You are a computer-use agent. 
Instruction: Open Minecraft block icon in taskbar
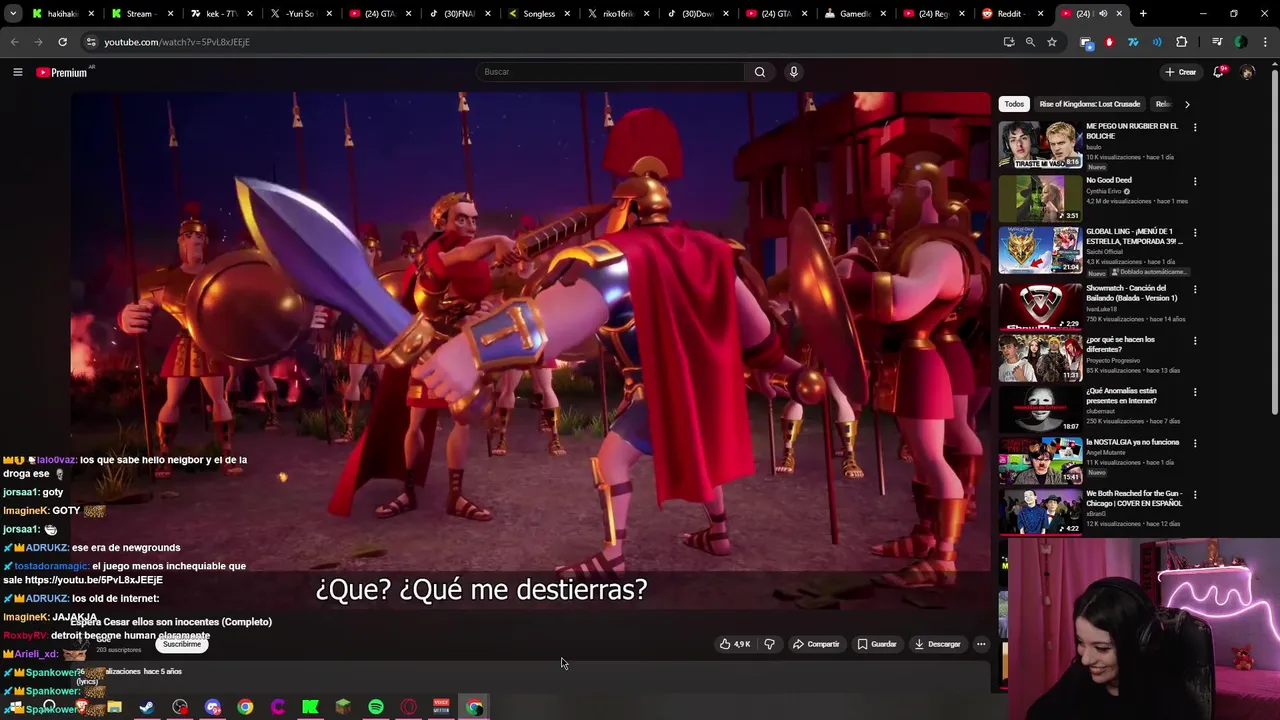coord(343,708)
